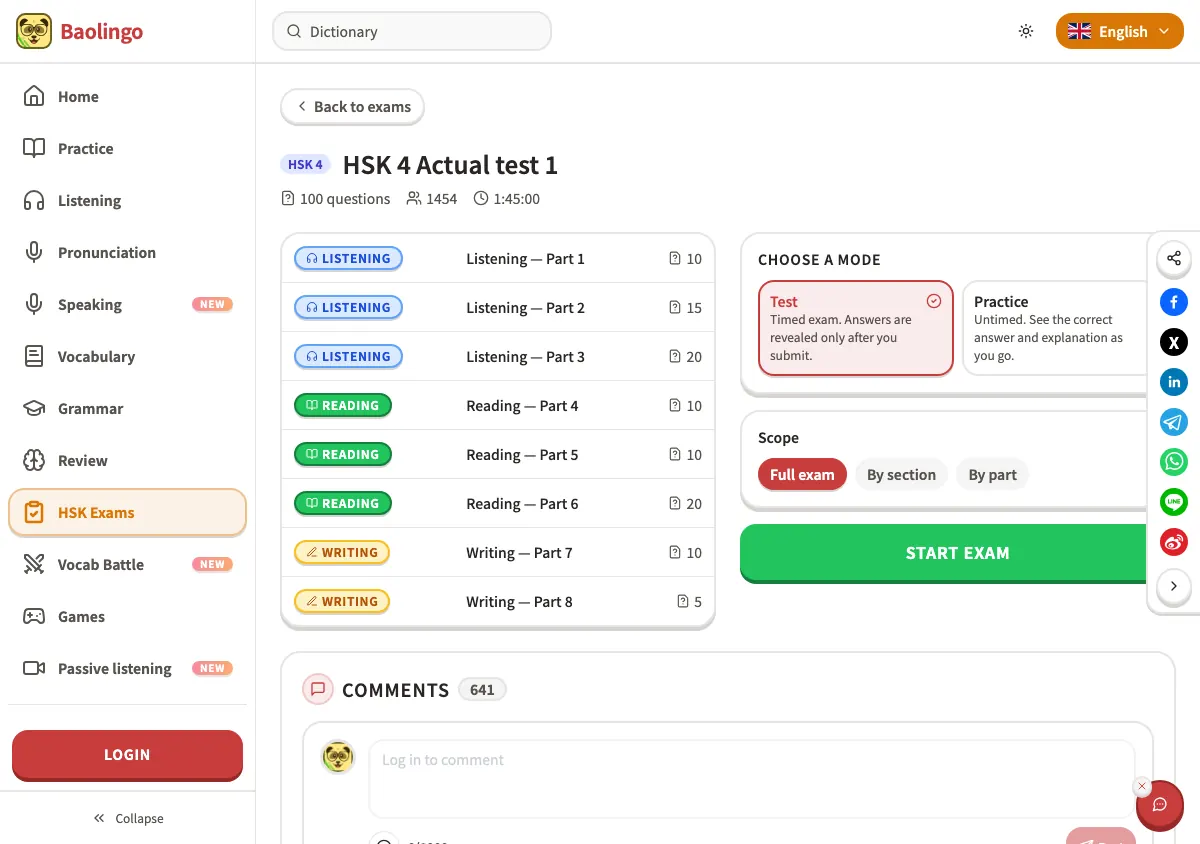Click the Baolingo panda logo
1200x844 pixels.
coord(34,31)
